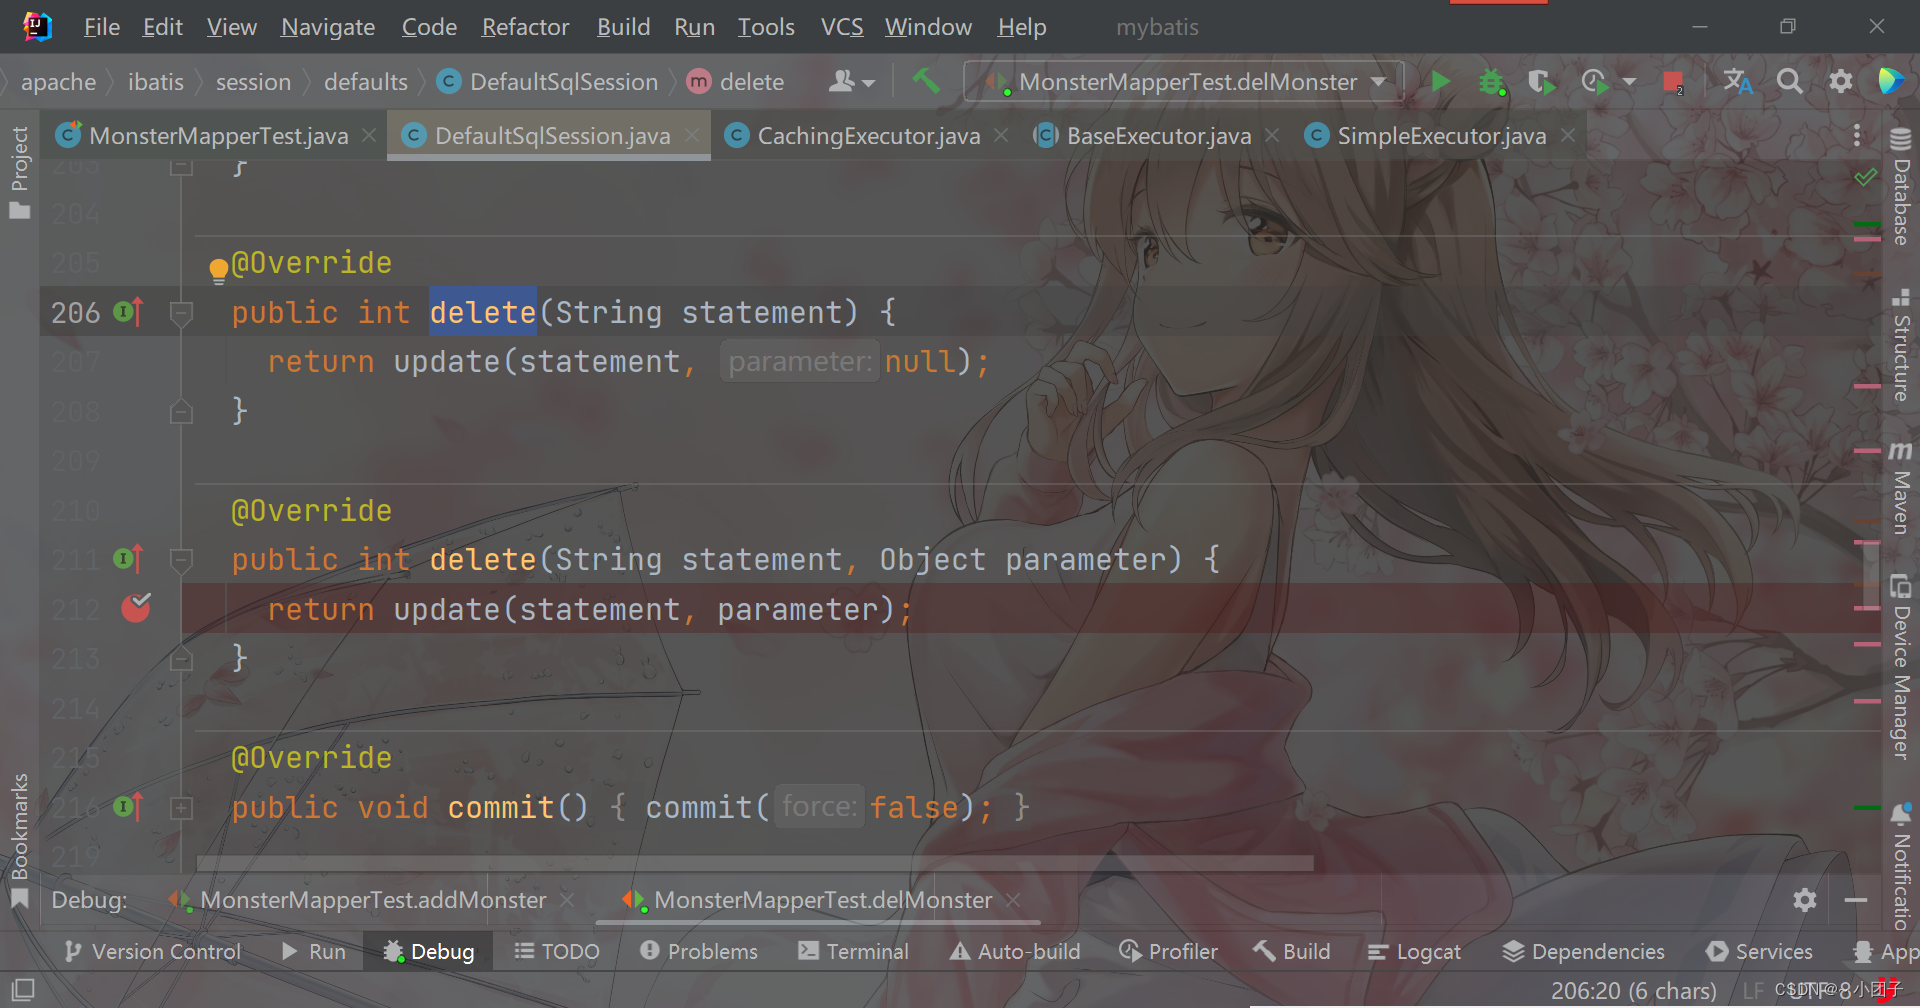Stop the running process with the red square
This screenshot has height=1008, width=1920.
[x=1672, y=81]
